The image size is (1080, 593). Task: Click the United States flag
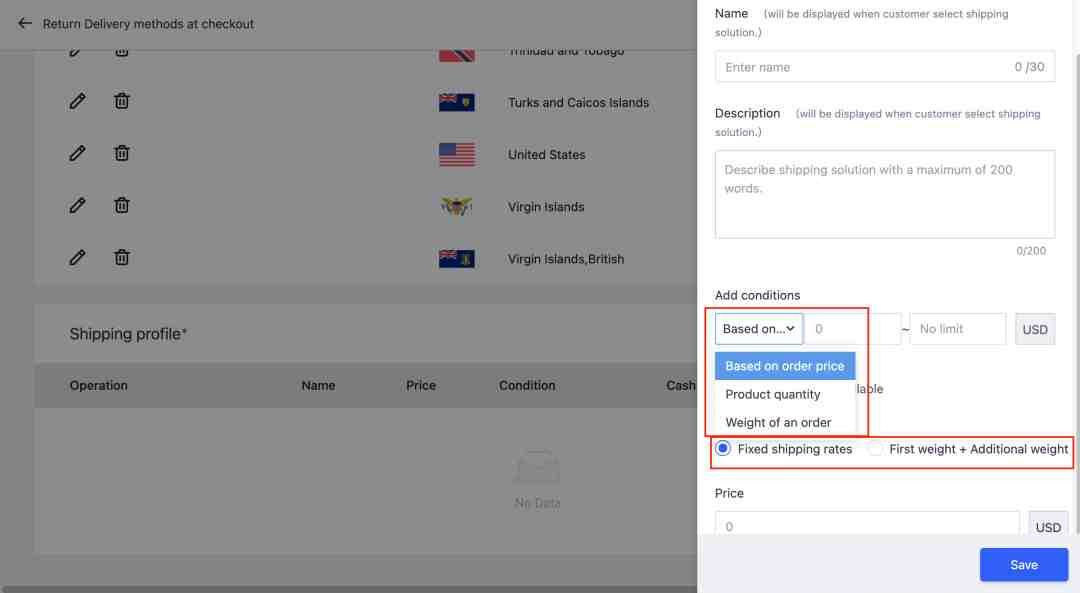457,154
